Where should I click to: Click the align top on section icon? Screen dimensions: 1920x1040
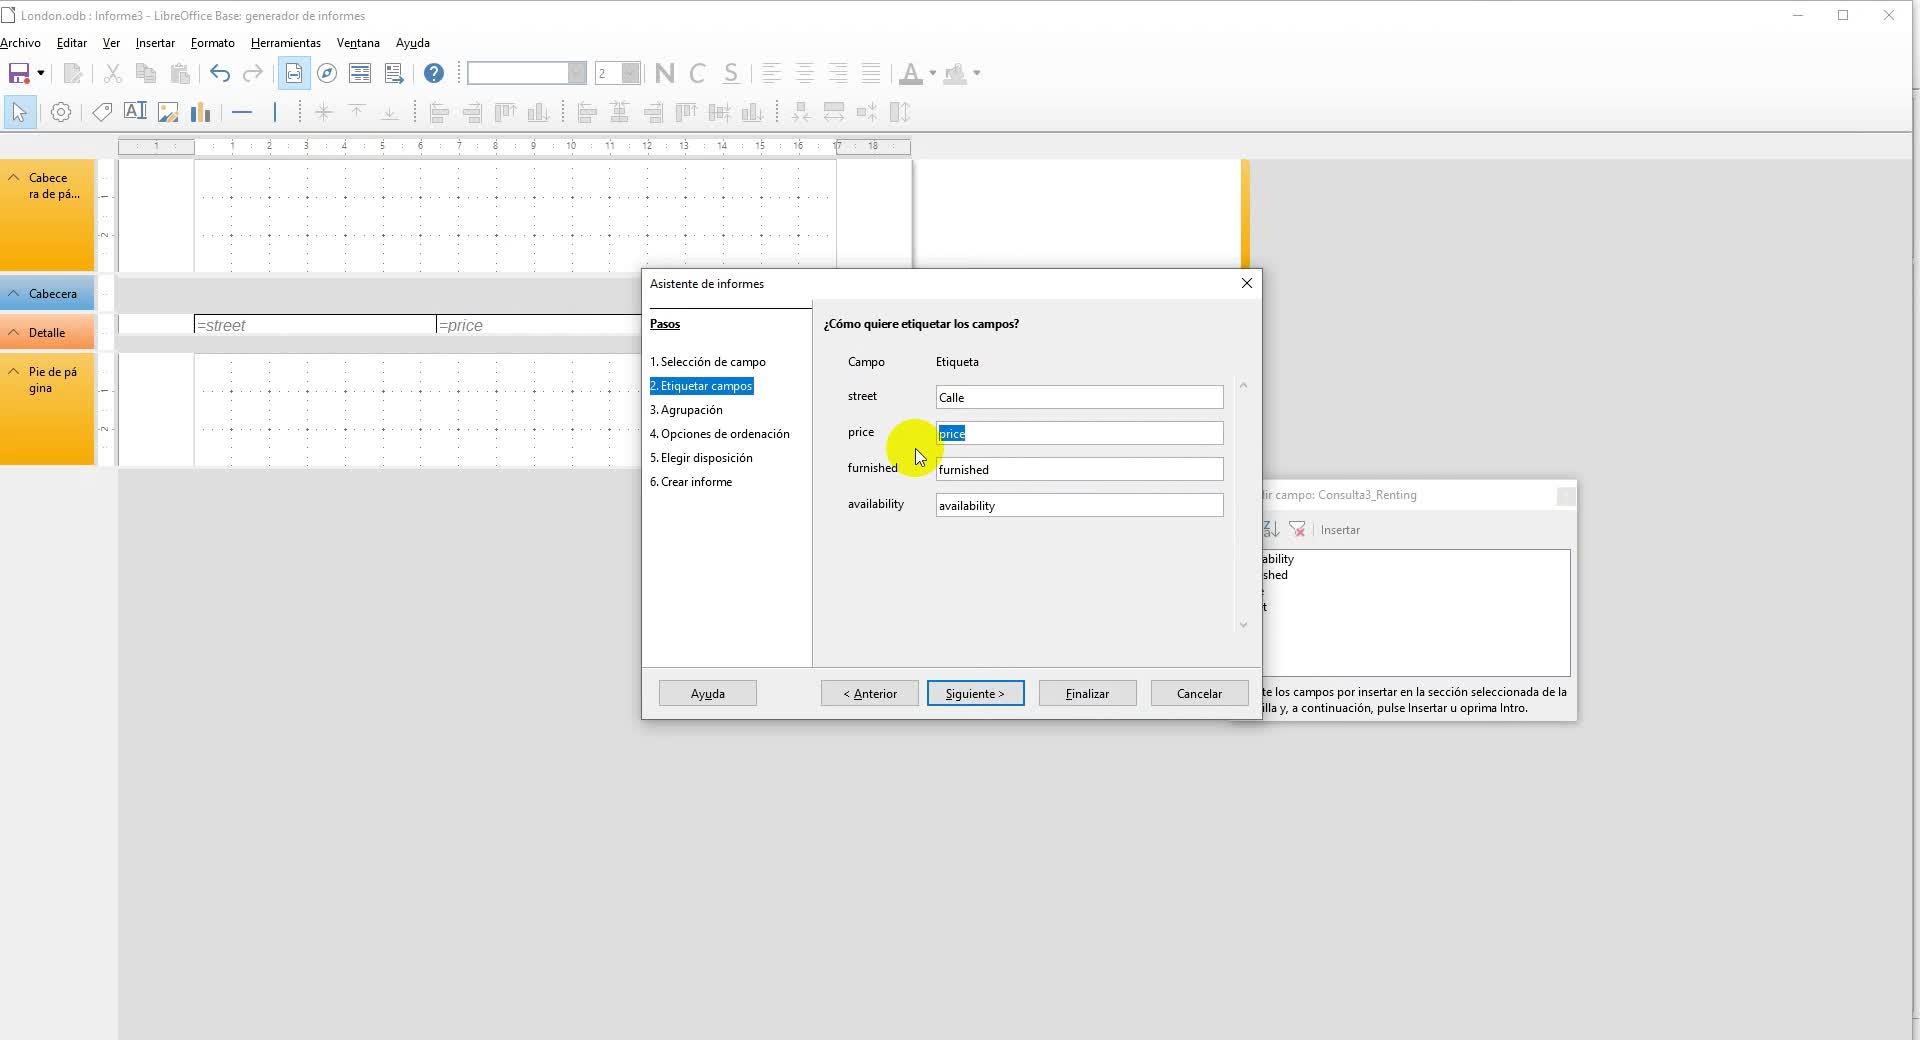506,112
